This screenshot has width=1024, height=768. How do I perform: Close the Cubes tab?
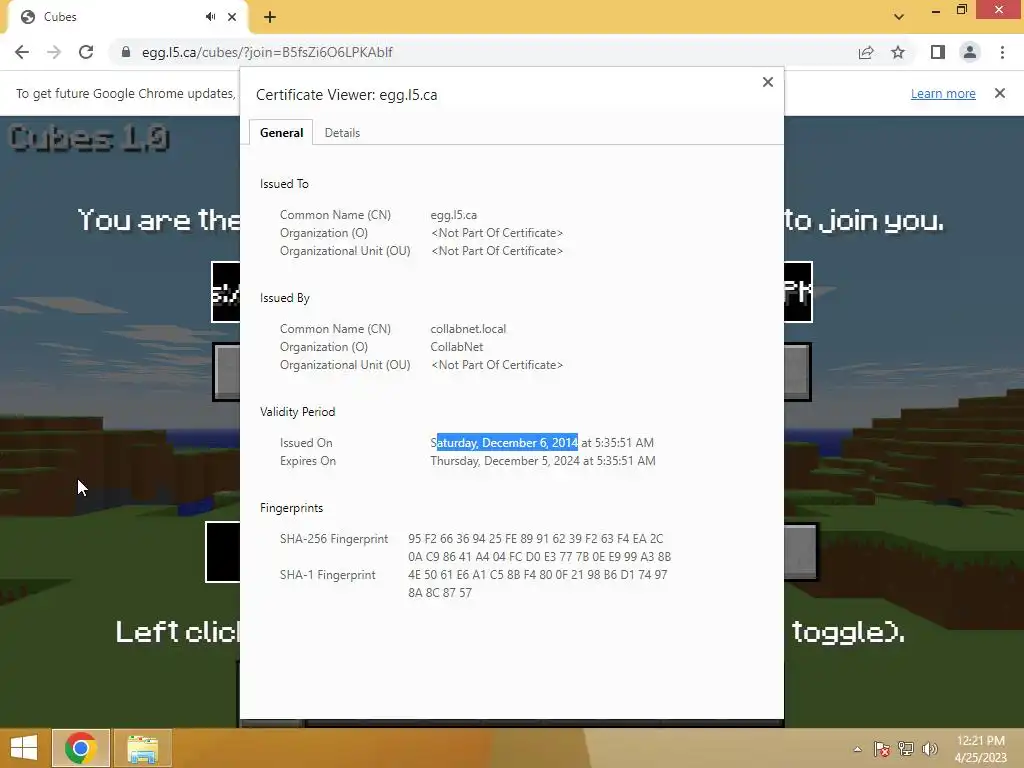point(232,17)
